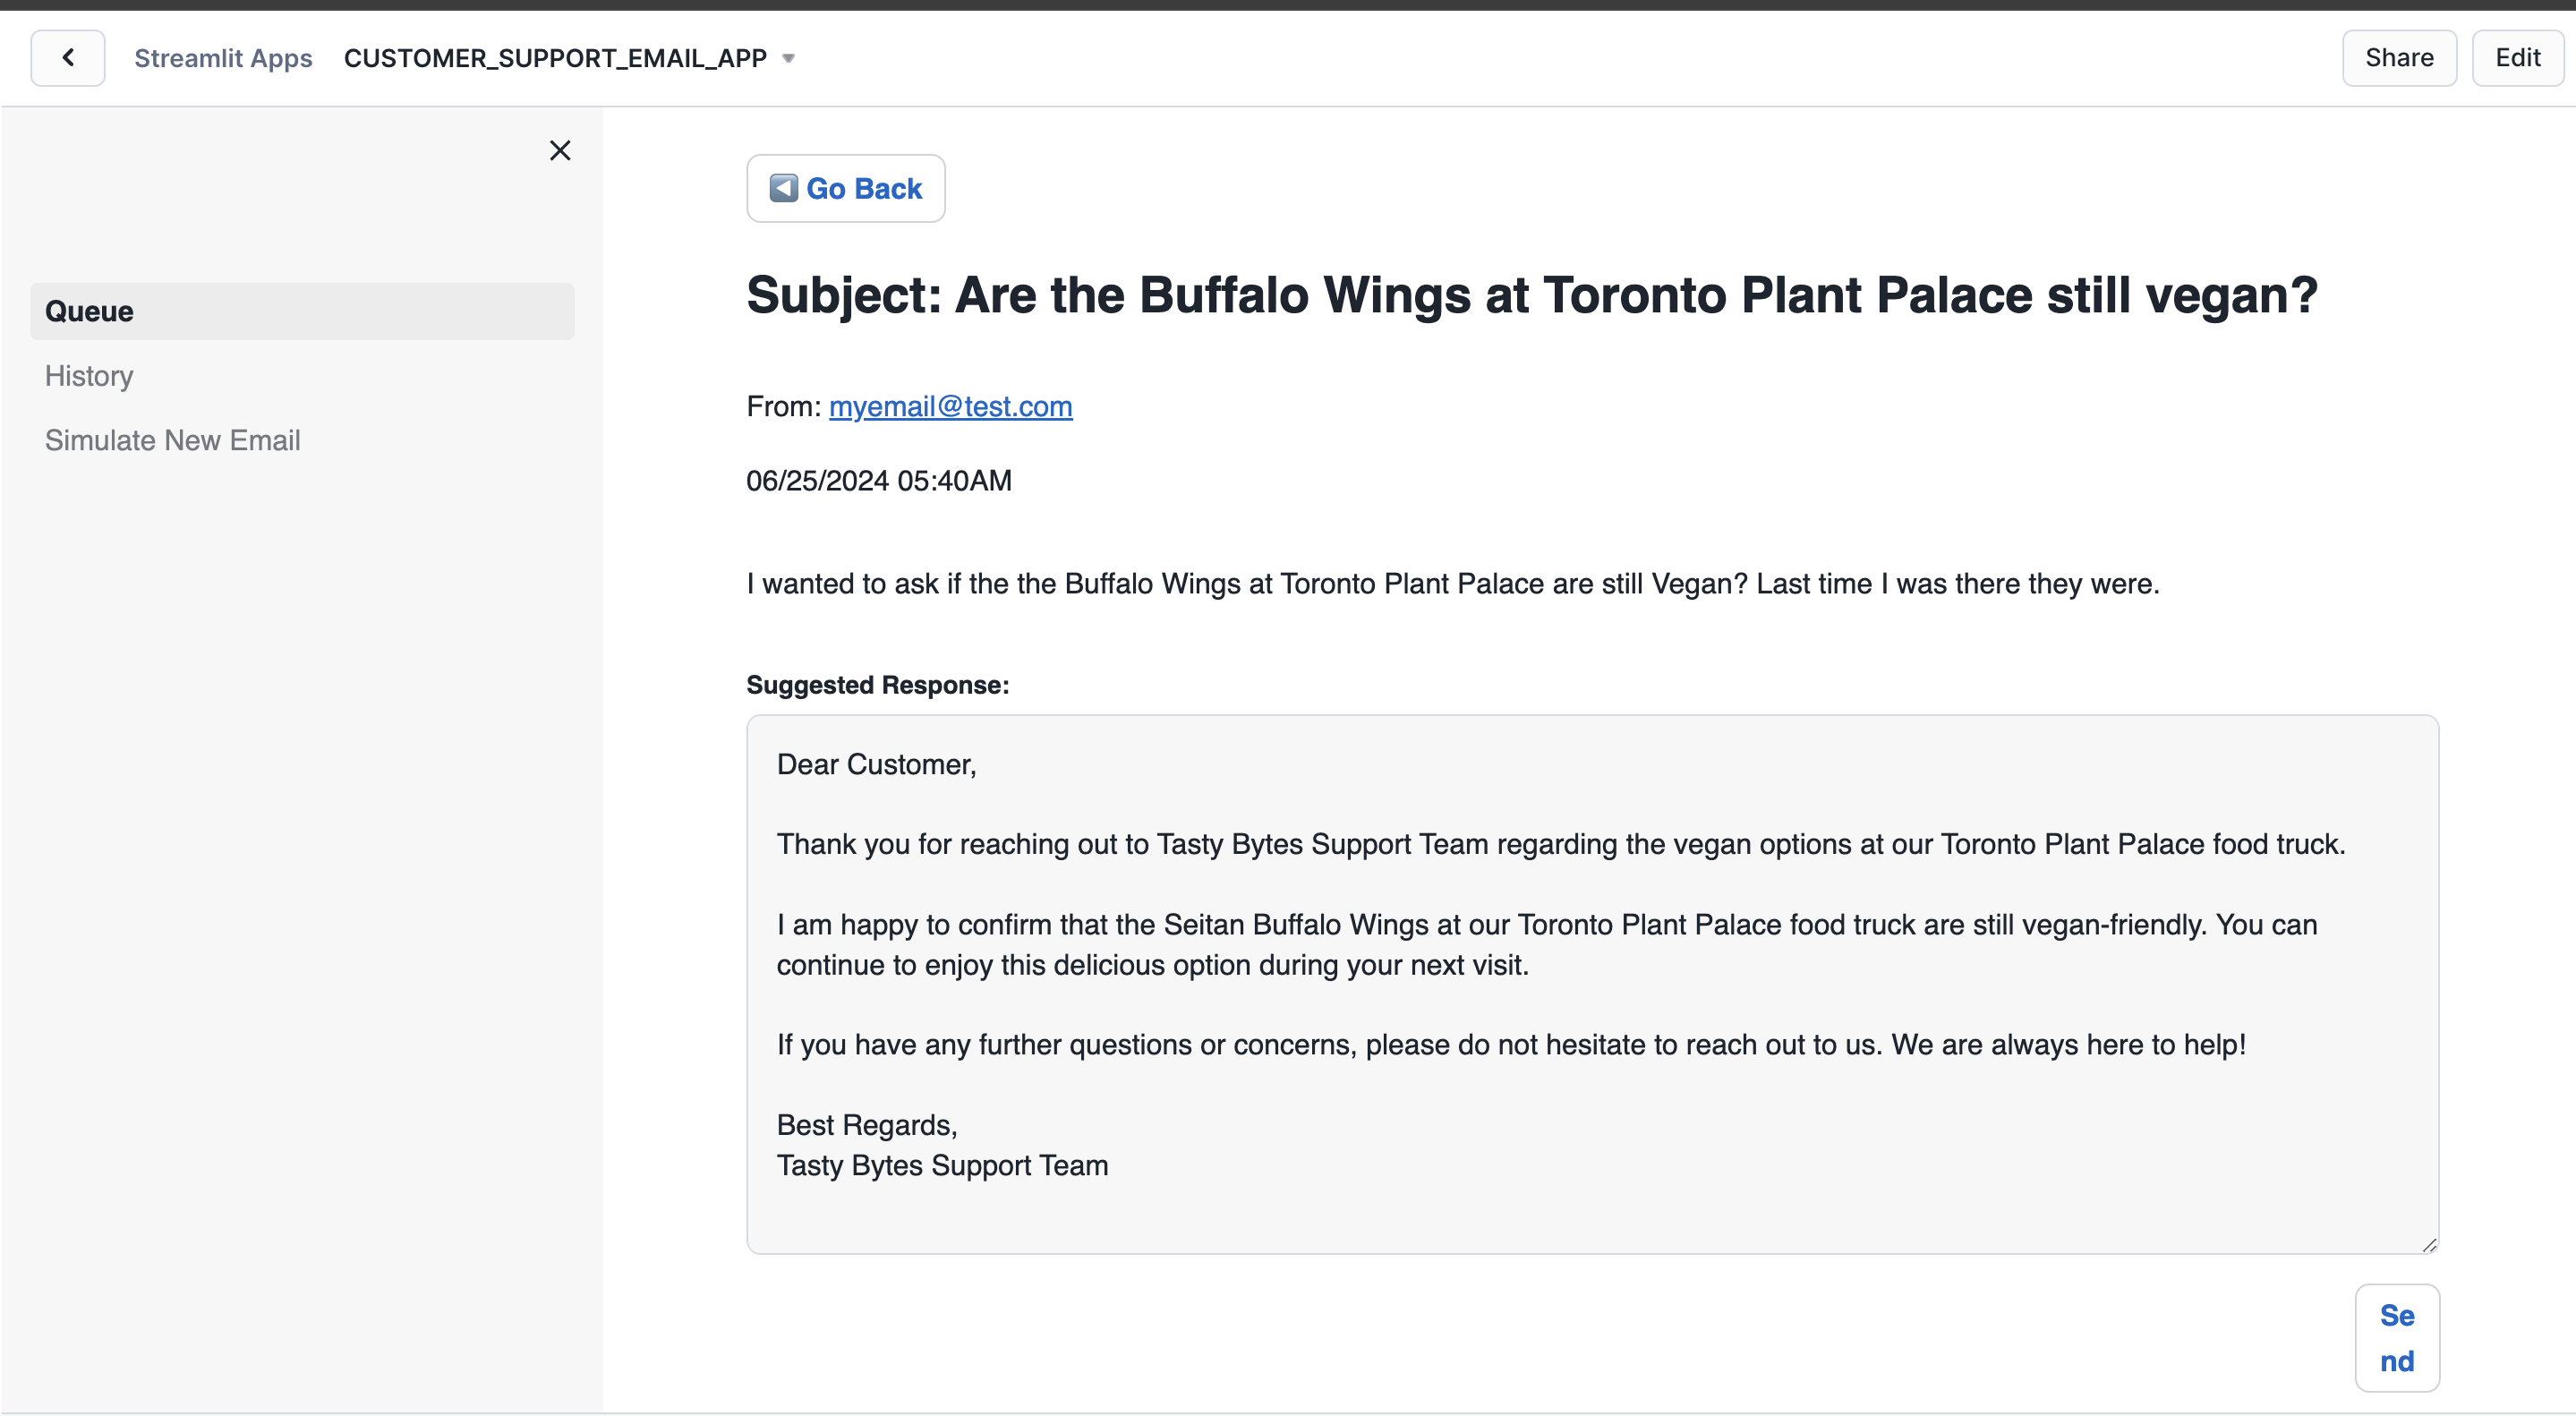The image size is (2576, 1416).
Task: Click the customer's email body text
Action: pyautogui.click(x=1452, y=584)
